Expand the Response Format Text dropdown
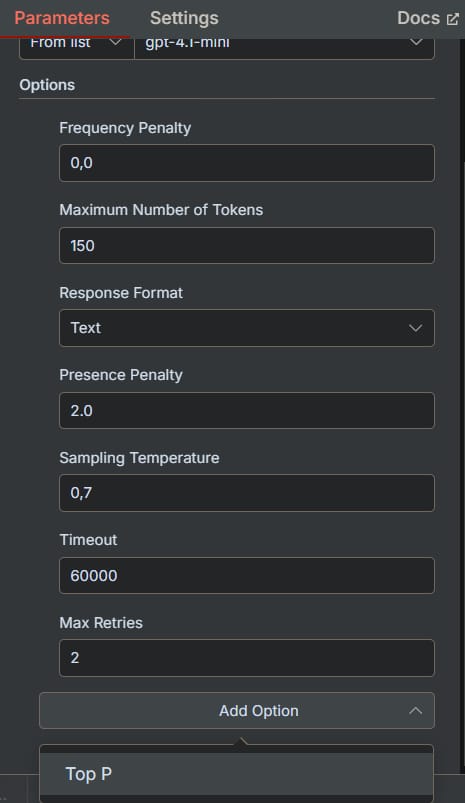Viewport: 465px width, 803px height. click(x=247, y=328)
